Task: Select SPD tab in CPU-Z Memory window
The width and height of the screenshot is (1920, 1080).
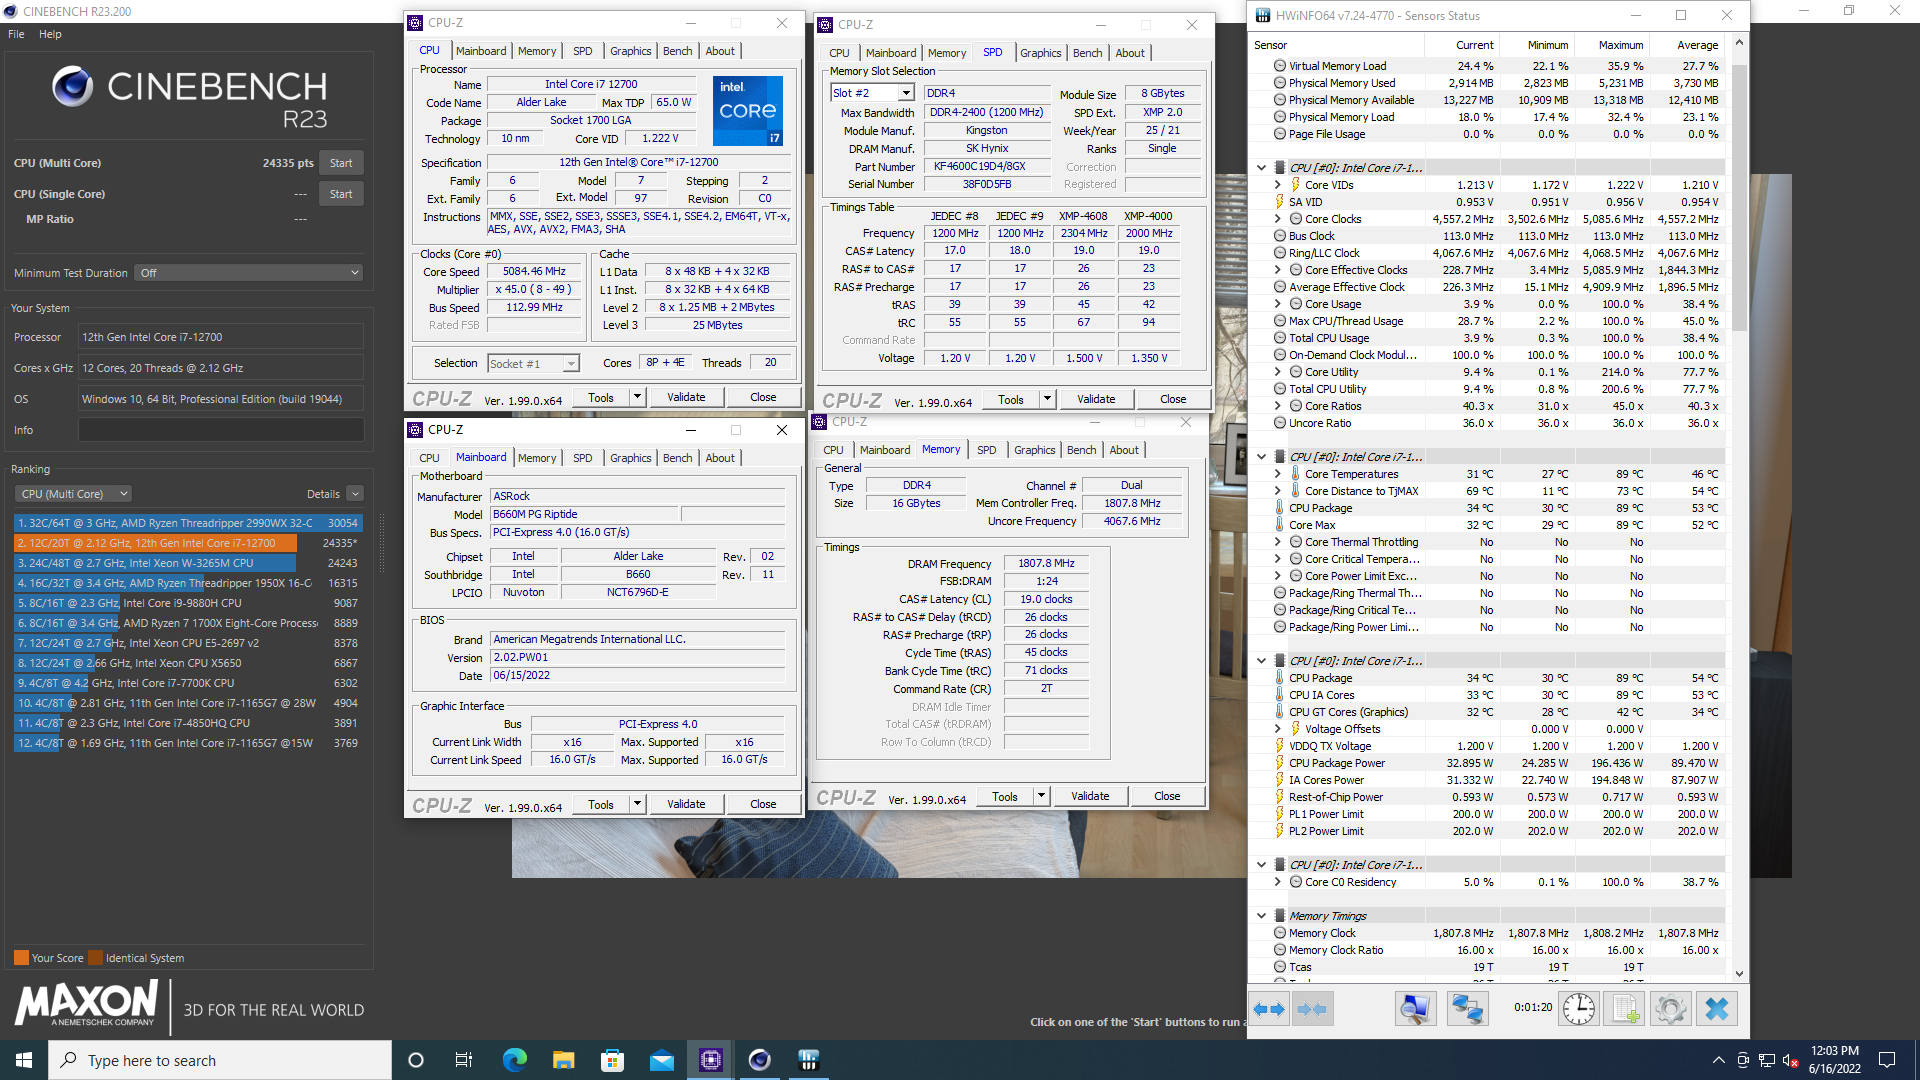Action: [x=986, y=450]
